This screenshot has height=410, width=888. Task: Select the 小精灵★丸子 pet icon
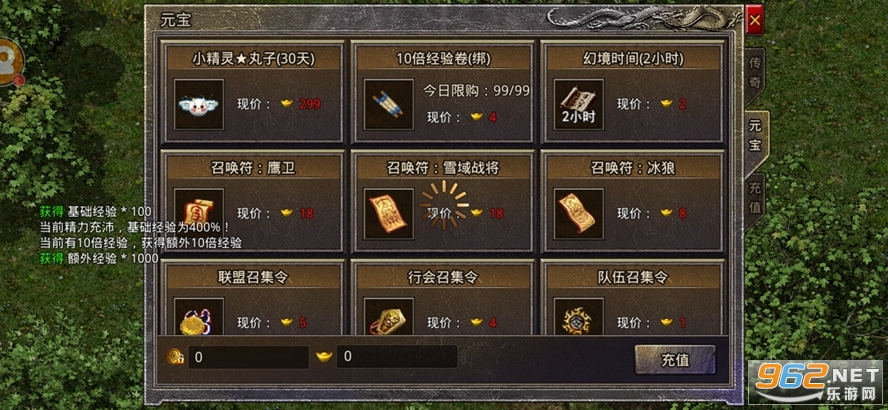(x=199, y=105)
